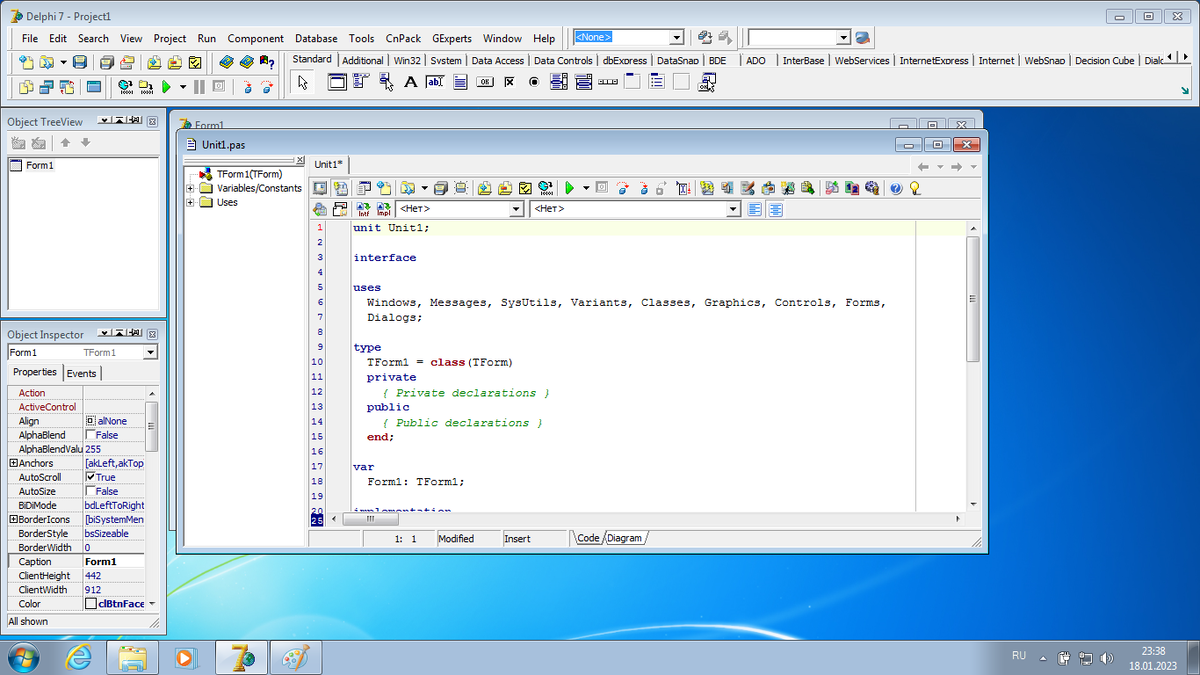Expand the BorderIcons property

pyautogui.click(x=12, y=519)
